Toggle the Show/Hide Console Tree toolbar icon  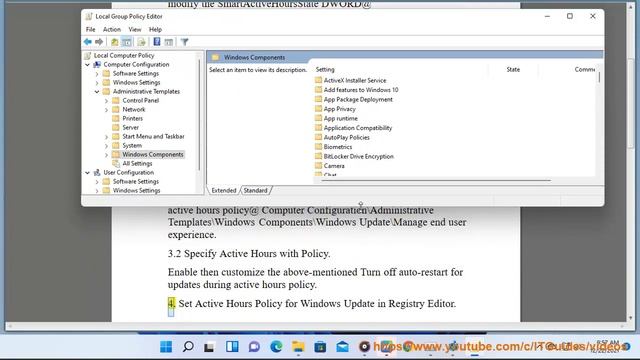click(127, 42)
